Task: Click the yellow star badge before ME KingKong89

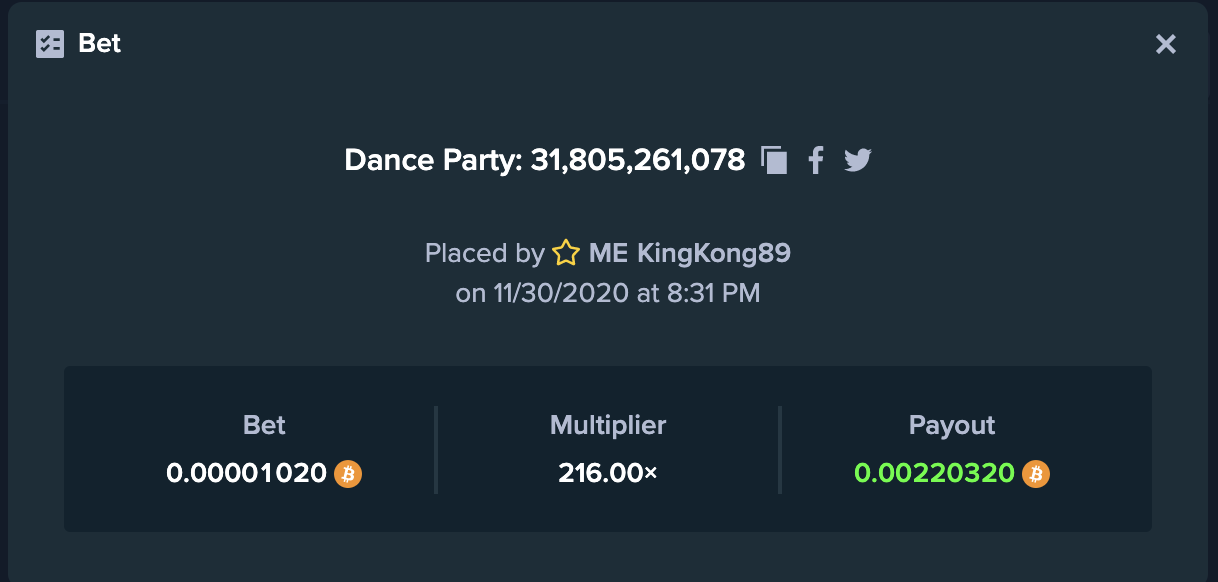Action: (566, 254)
